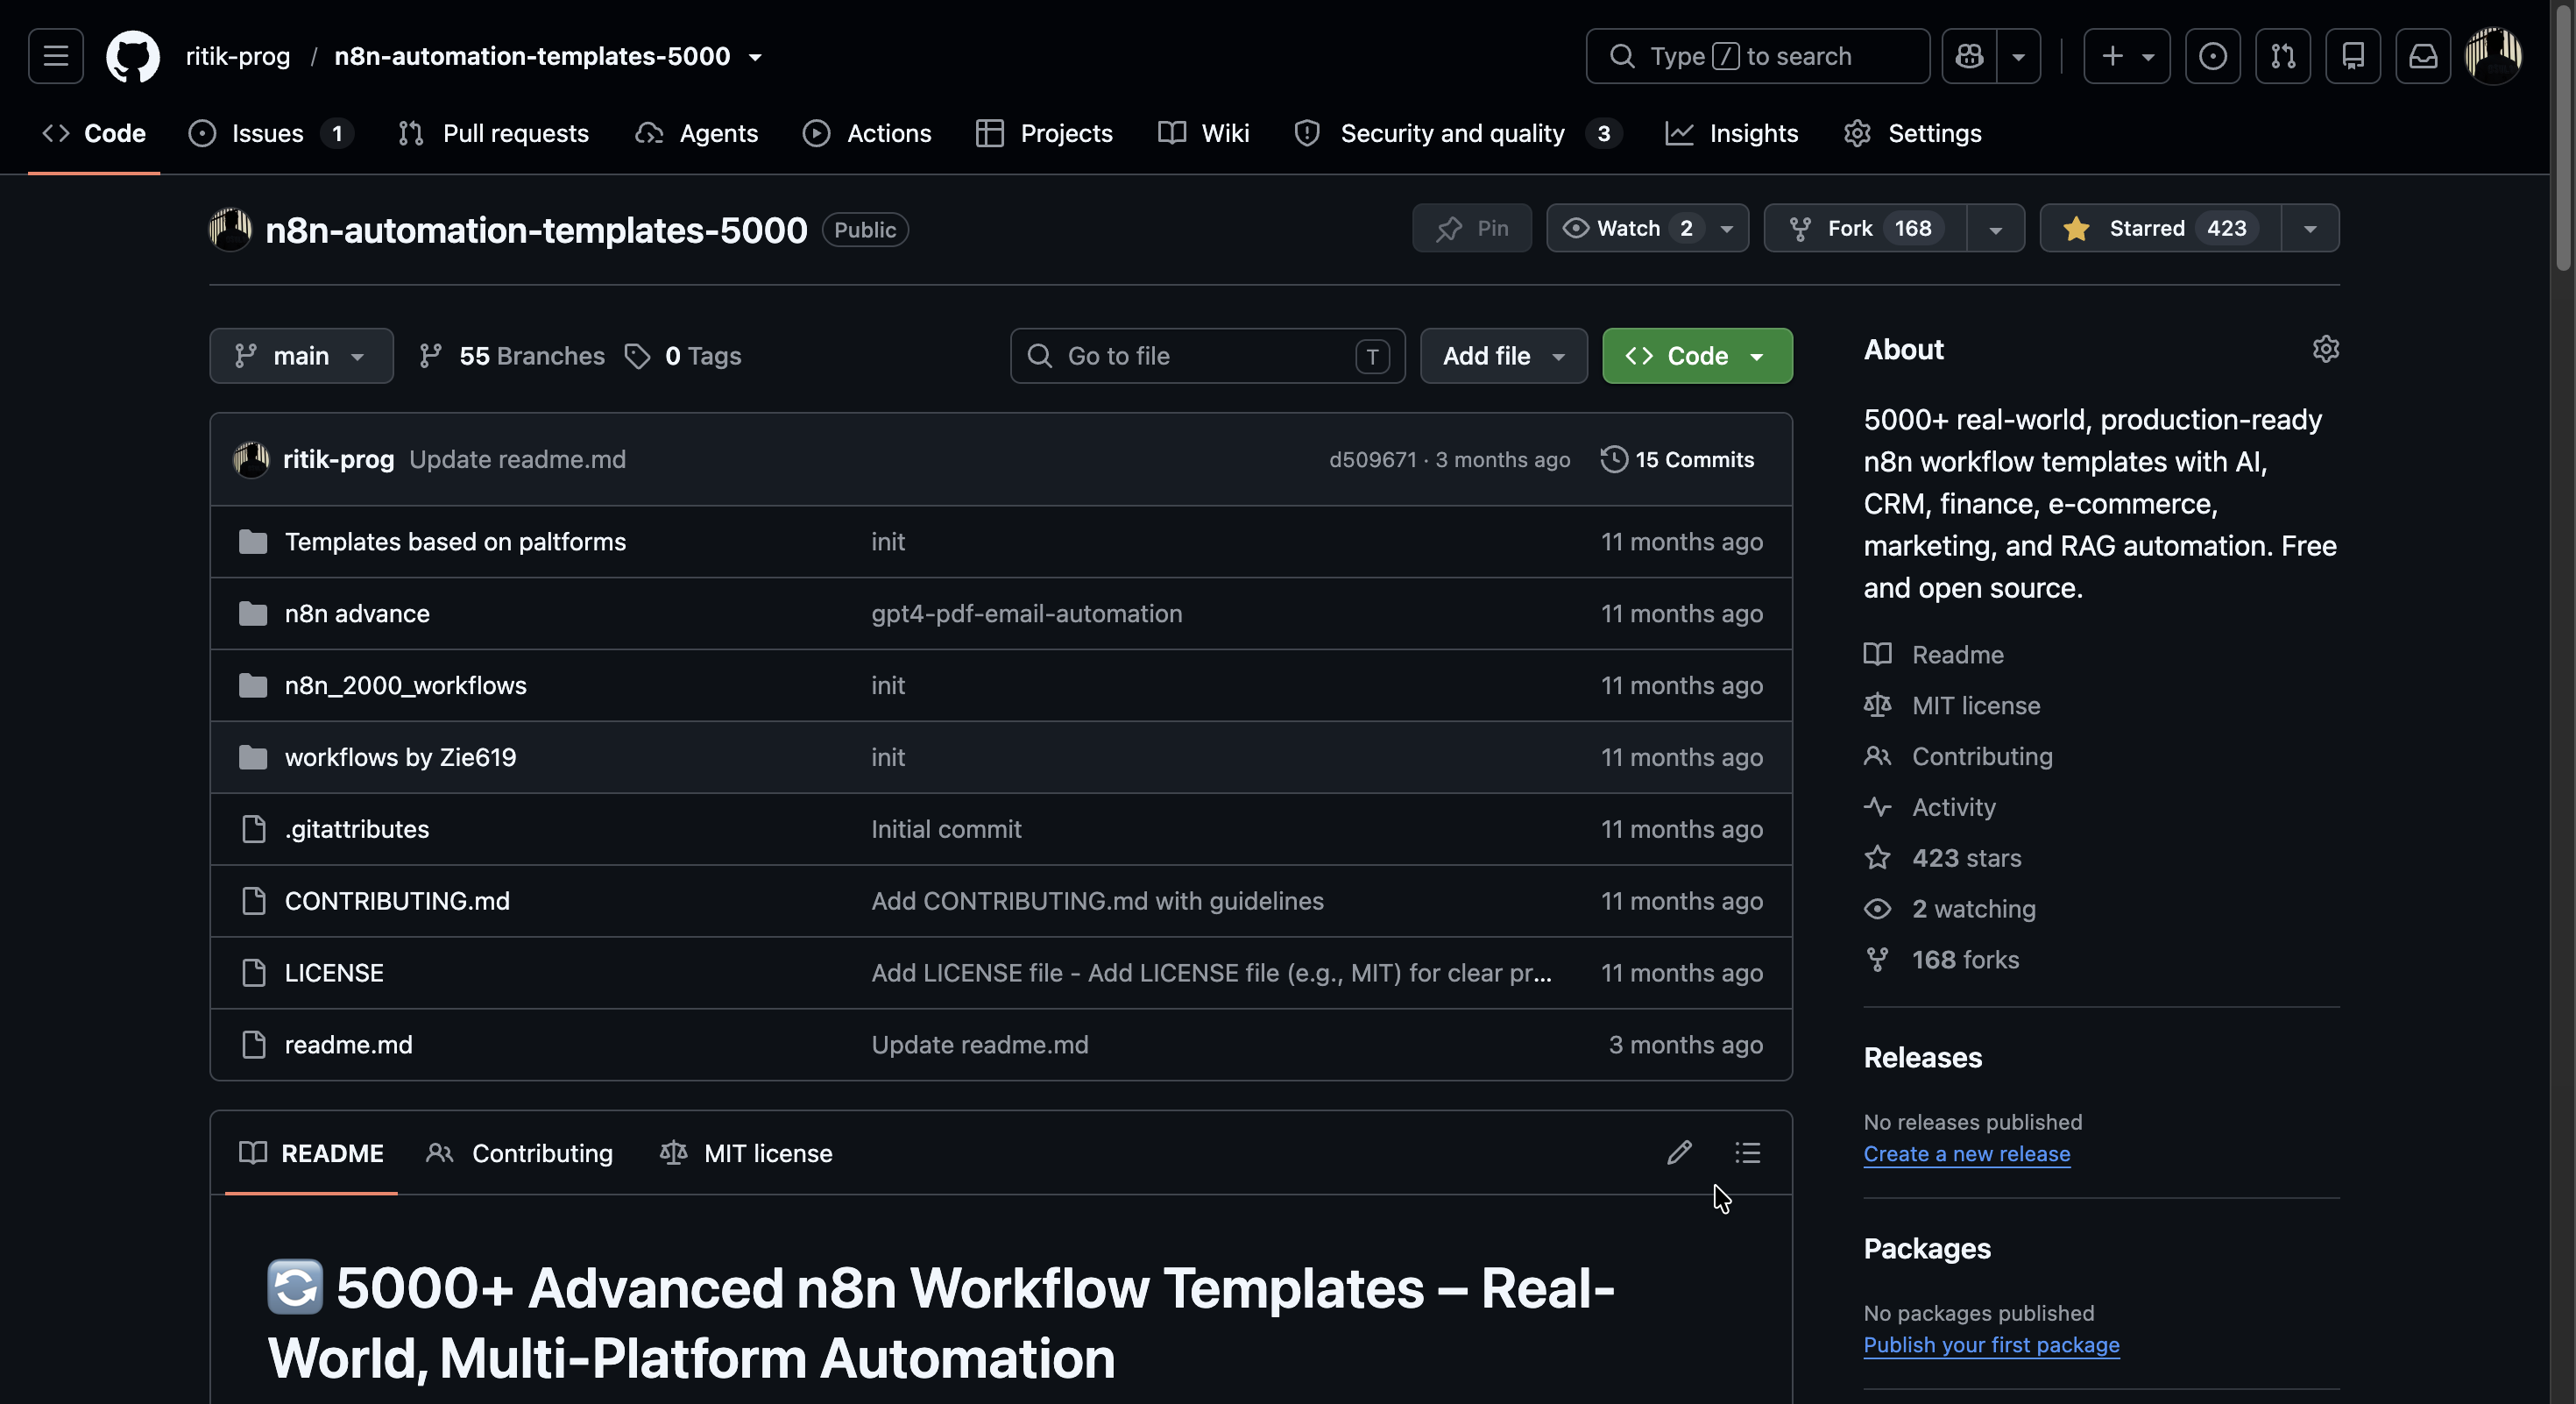
Task: Open MIT license link in About sidebar
Action: pyautogui.click(x=1952, y=705)
